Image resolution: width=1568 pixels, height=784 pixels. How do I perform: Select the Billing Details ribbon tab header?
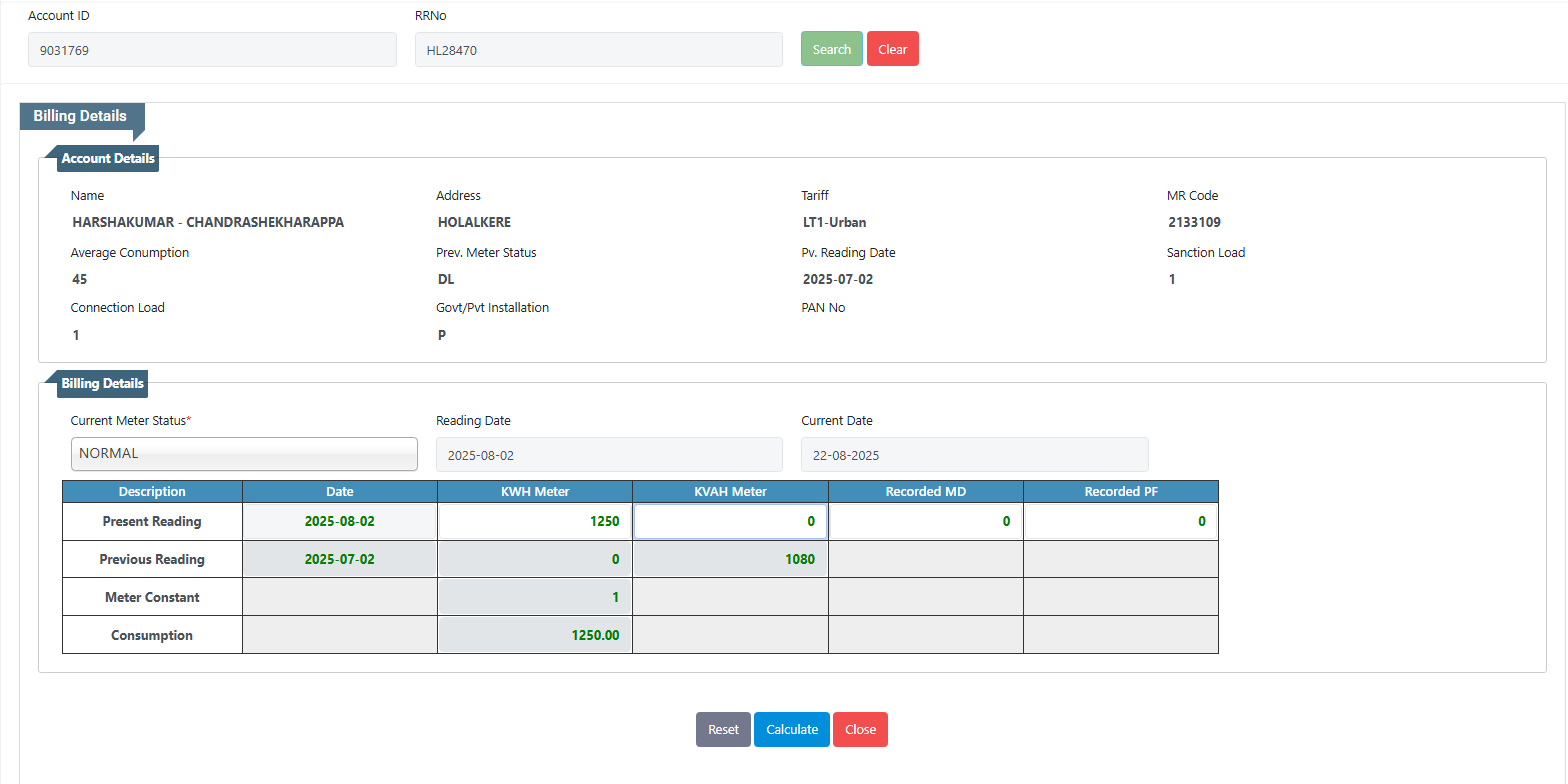(81, 116)
